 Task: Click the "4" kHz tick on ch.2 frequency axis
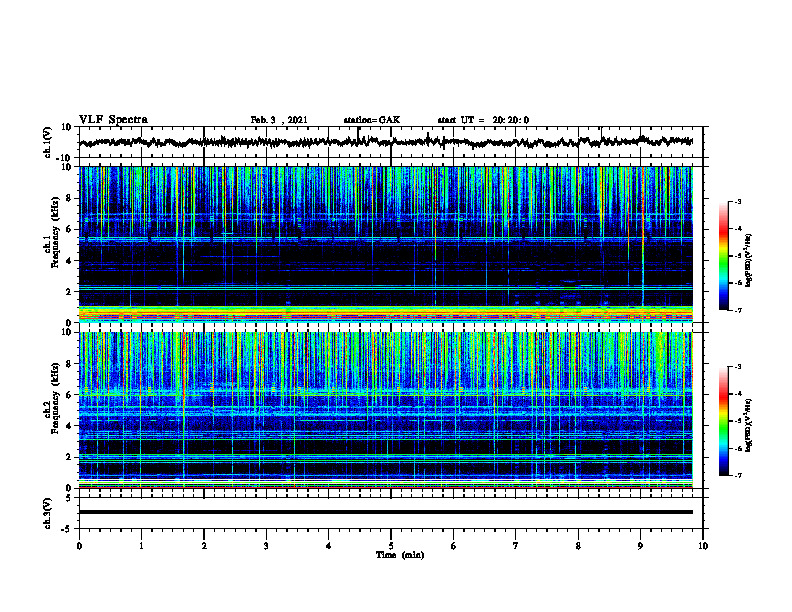69,426
